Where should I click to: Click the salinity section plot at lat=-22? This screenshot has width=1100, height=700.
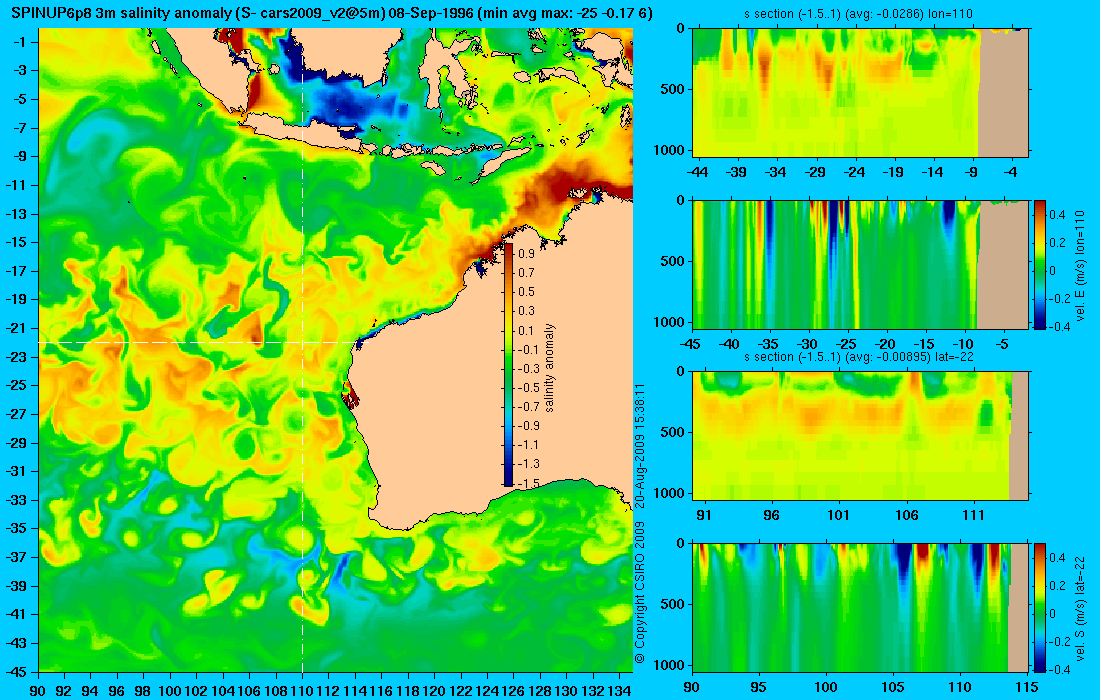pos(860,436)
